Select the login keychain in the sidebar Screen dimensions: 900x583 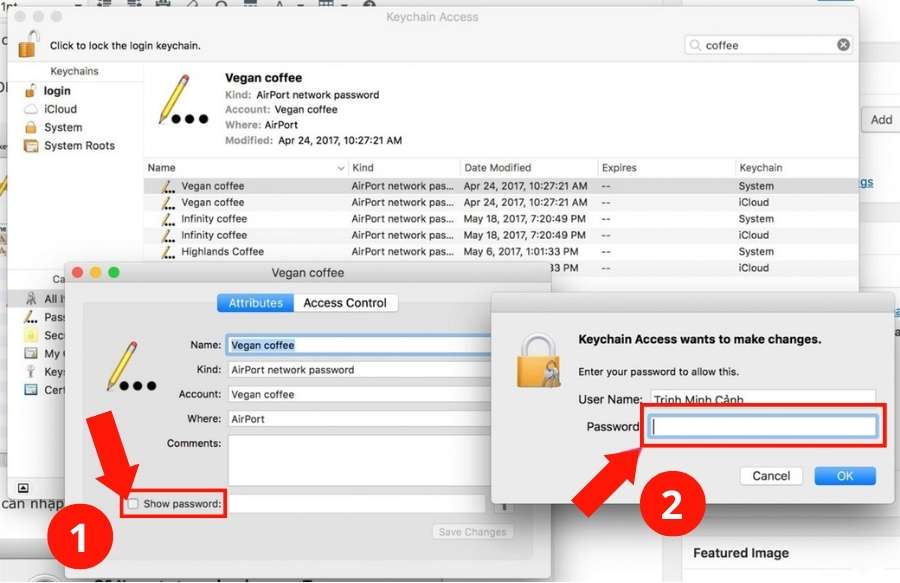[57, 91]
